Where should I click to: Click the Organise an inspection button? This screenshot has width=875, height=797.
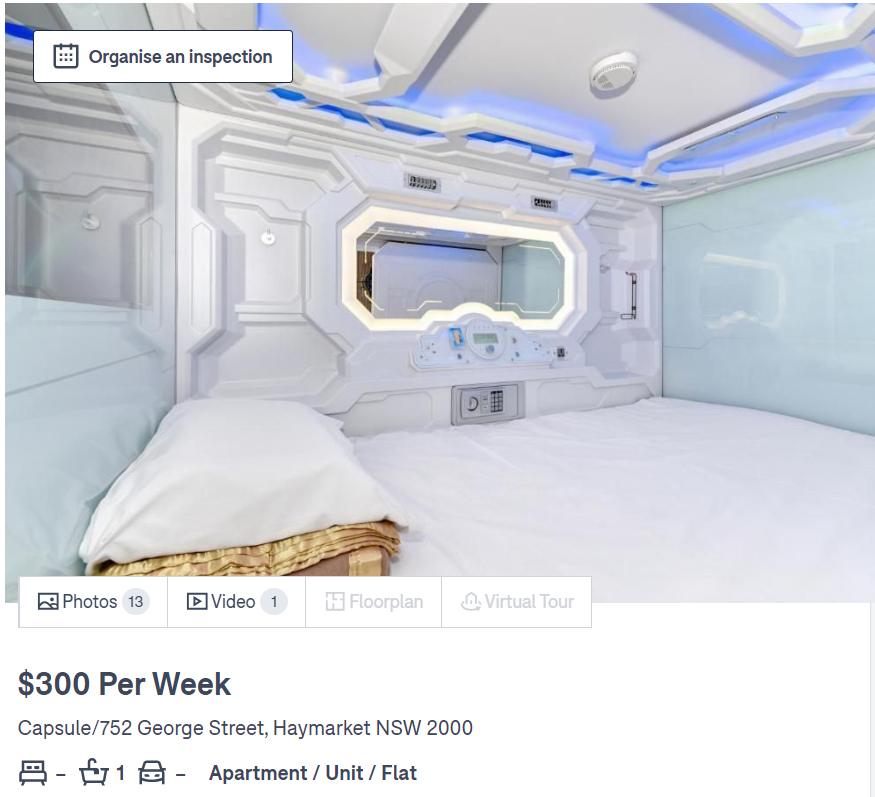point(163,56)
